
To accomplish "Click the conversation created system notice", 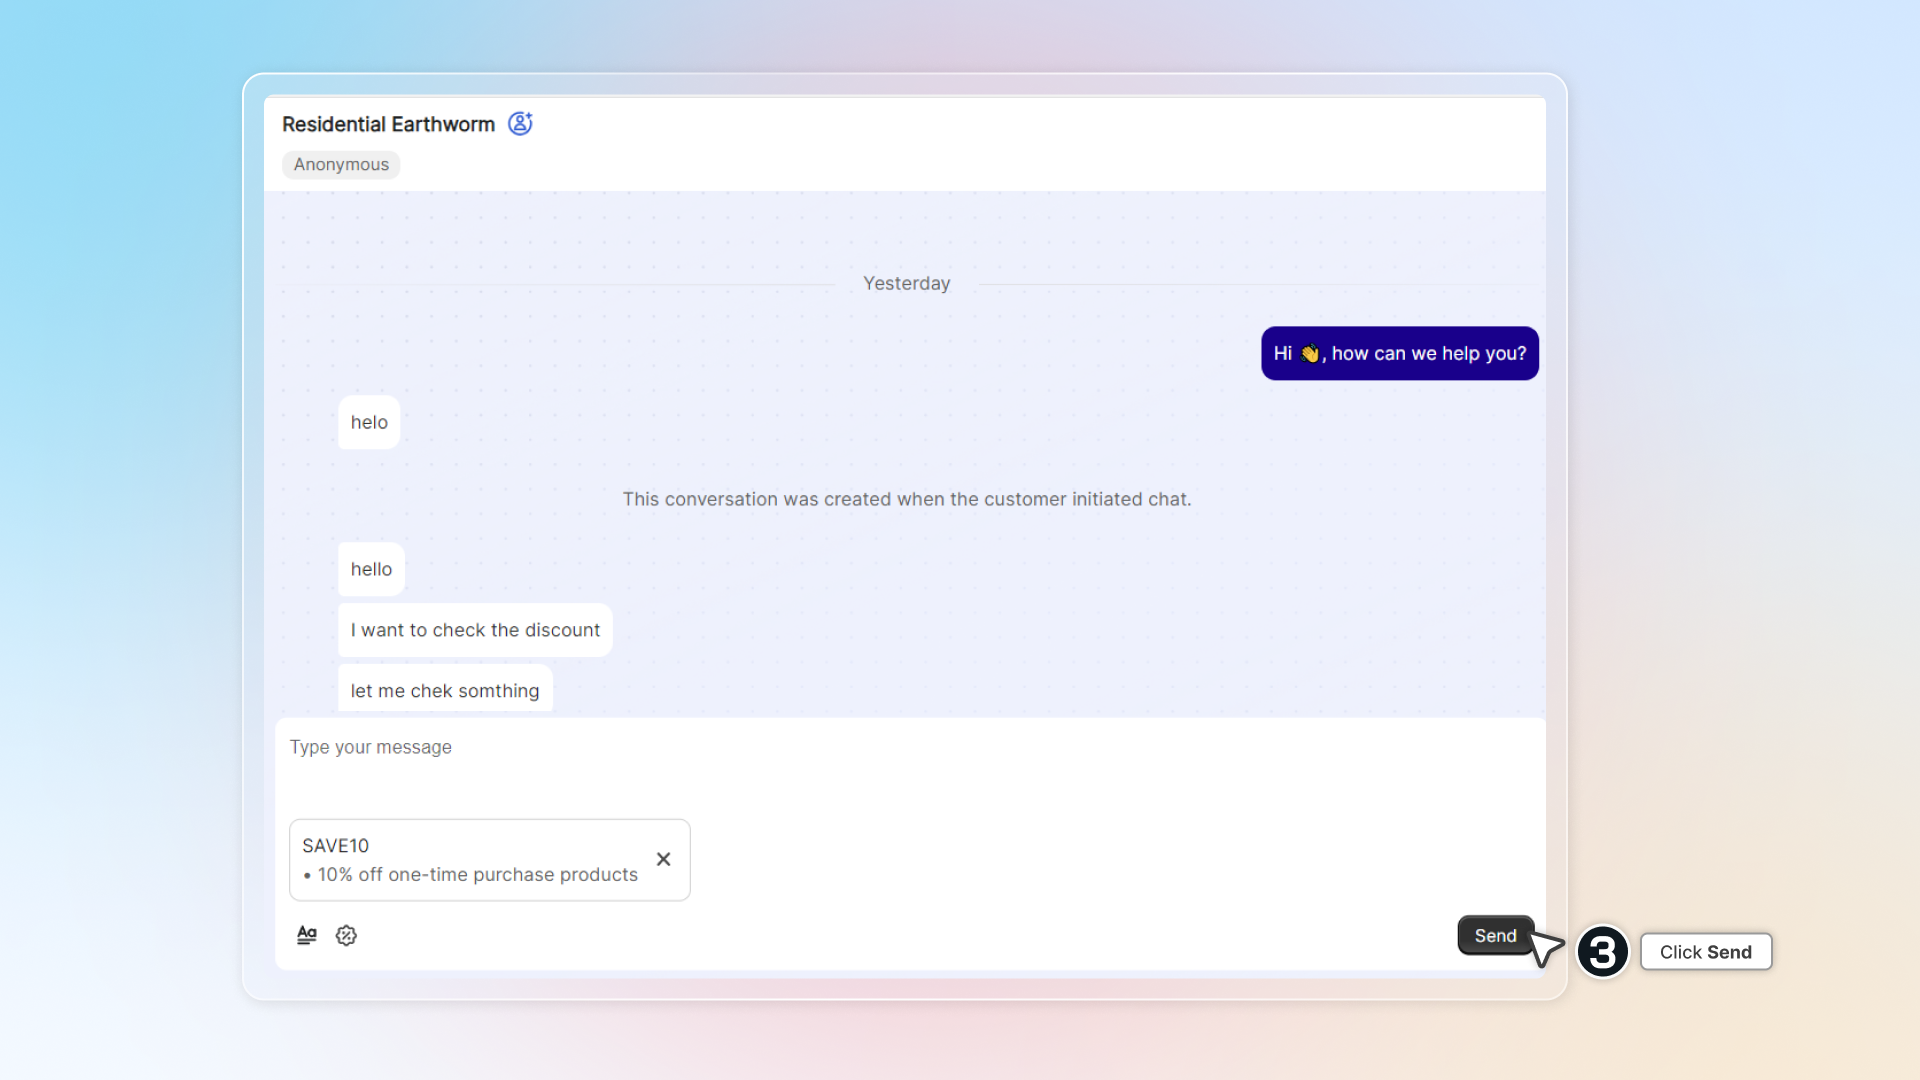I will tap(906, 499).
